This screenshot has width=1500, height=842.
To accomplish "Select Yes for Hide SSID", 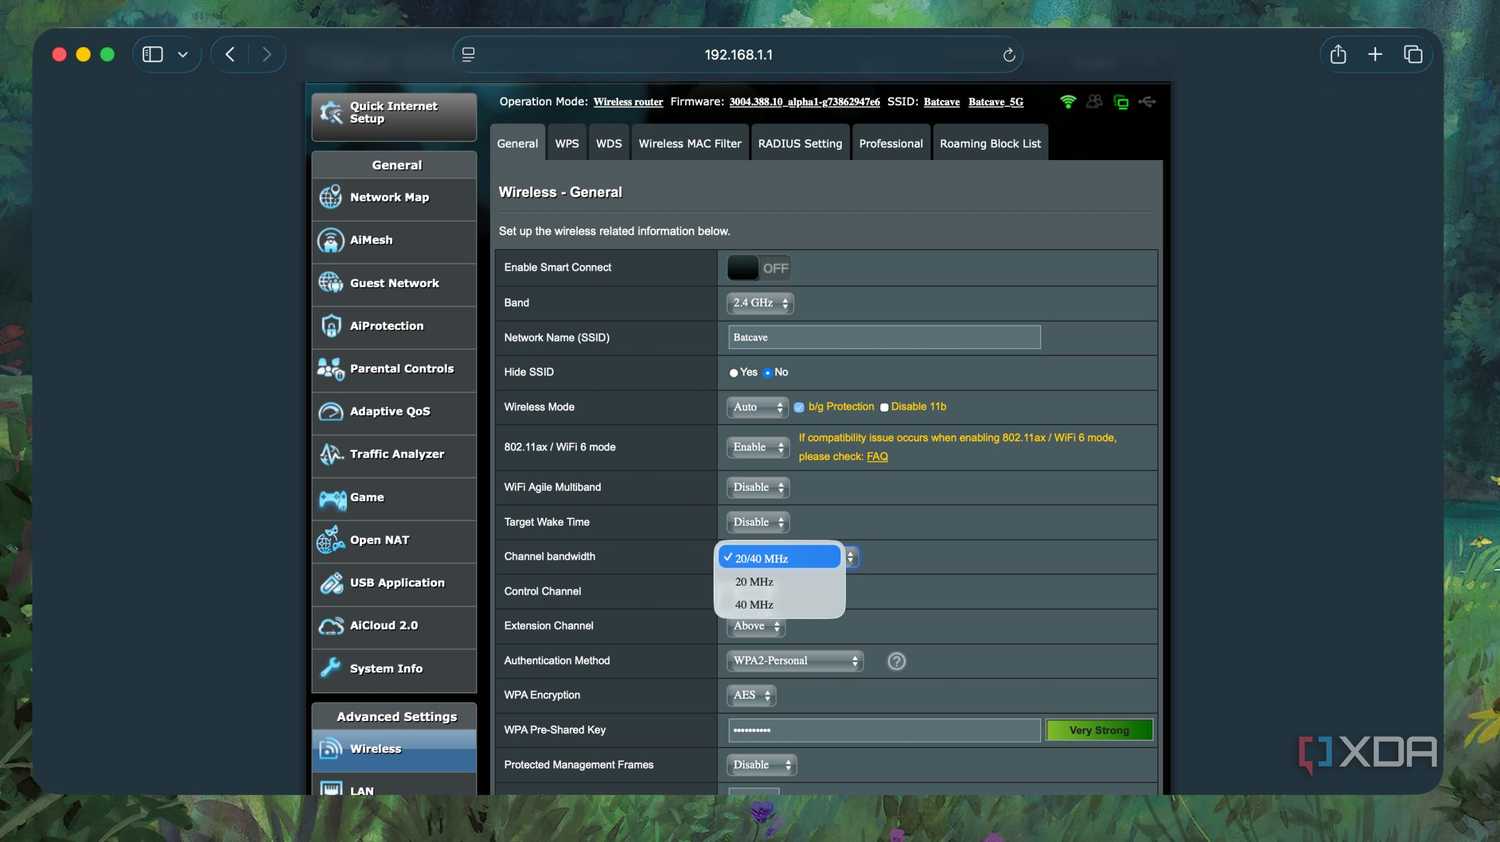I will [x=734, y=373].
